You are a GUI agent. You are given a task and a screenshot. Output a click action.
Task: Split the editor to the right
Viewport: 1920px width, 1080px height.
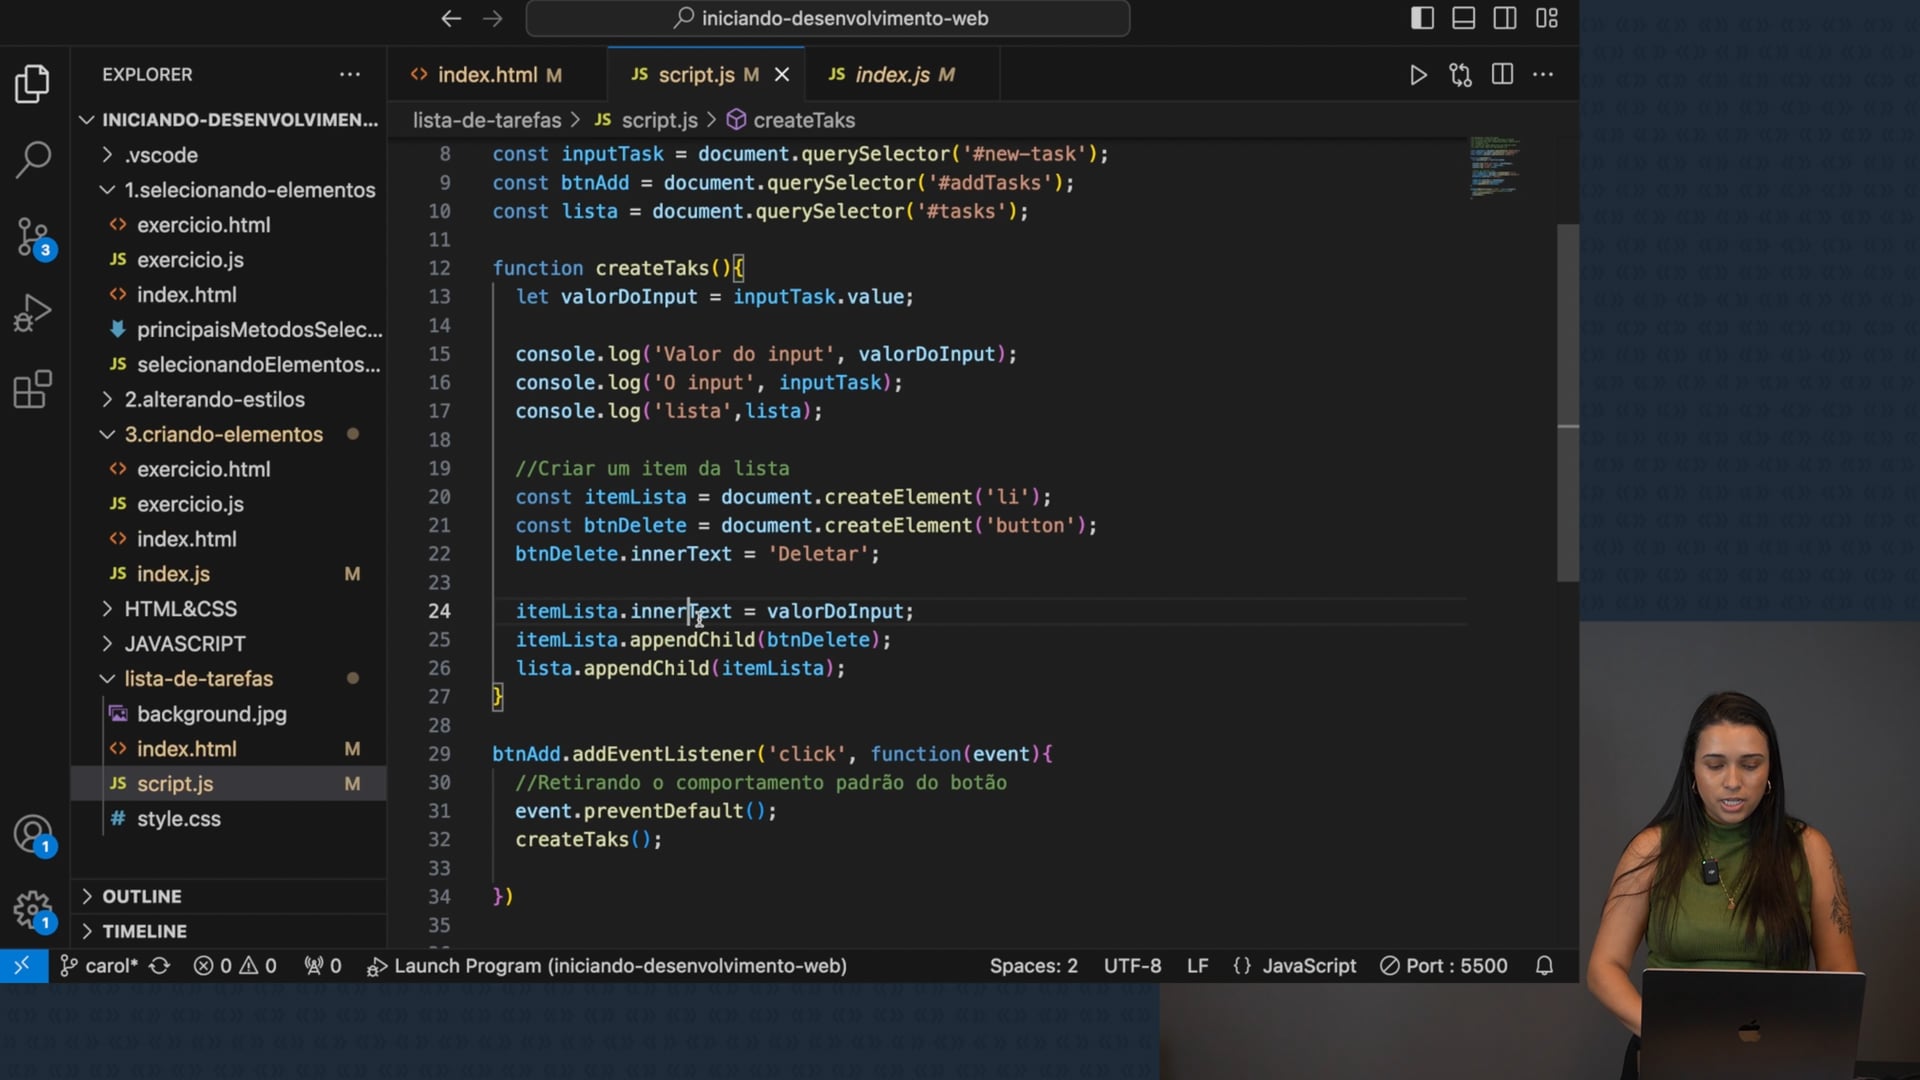pyautogui.click(x=1502, y=75)
